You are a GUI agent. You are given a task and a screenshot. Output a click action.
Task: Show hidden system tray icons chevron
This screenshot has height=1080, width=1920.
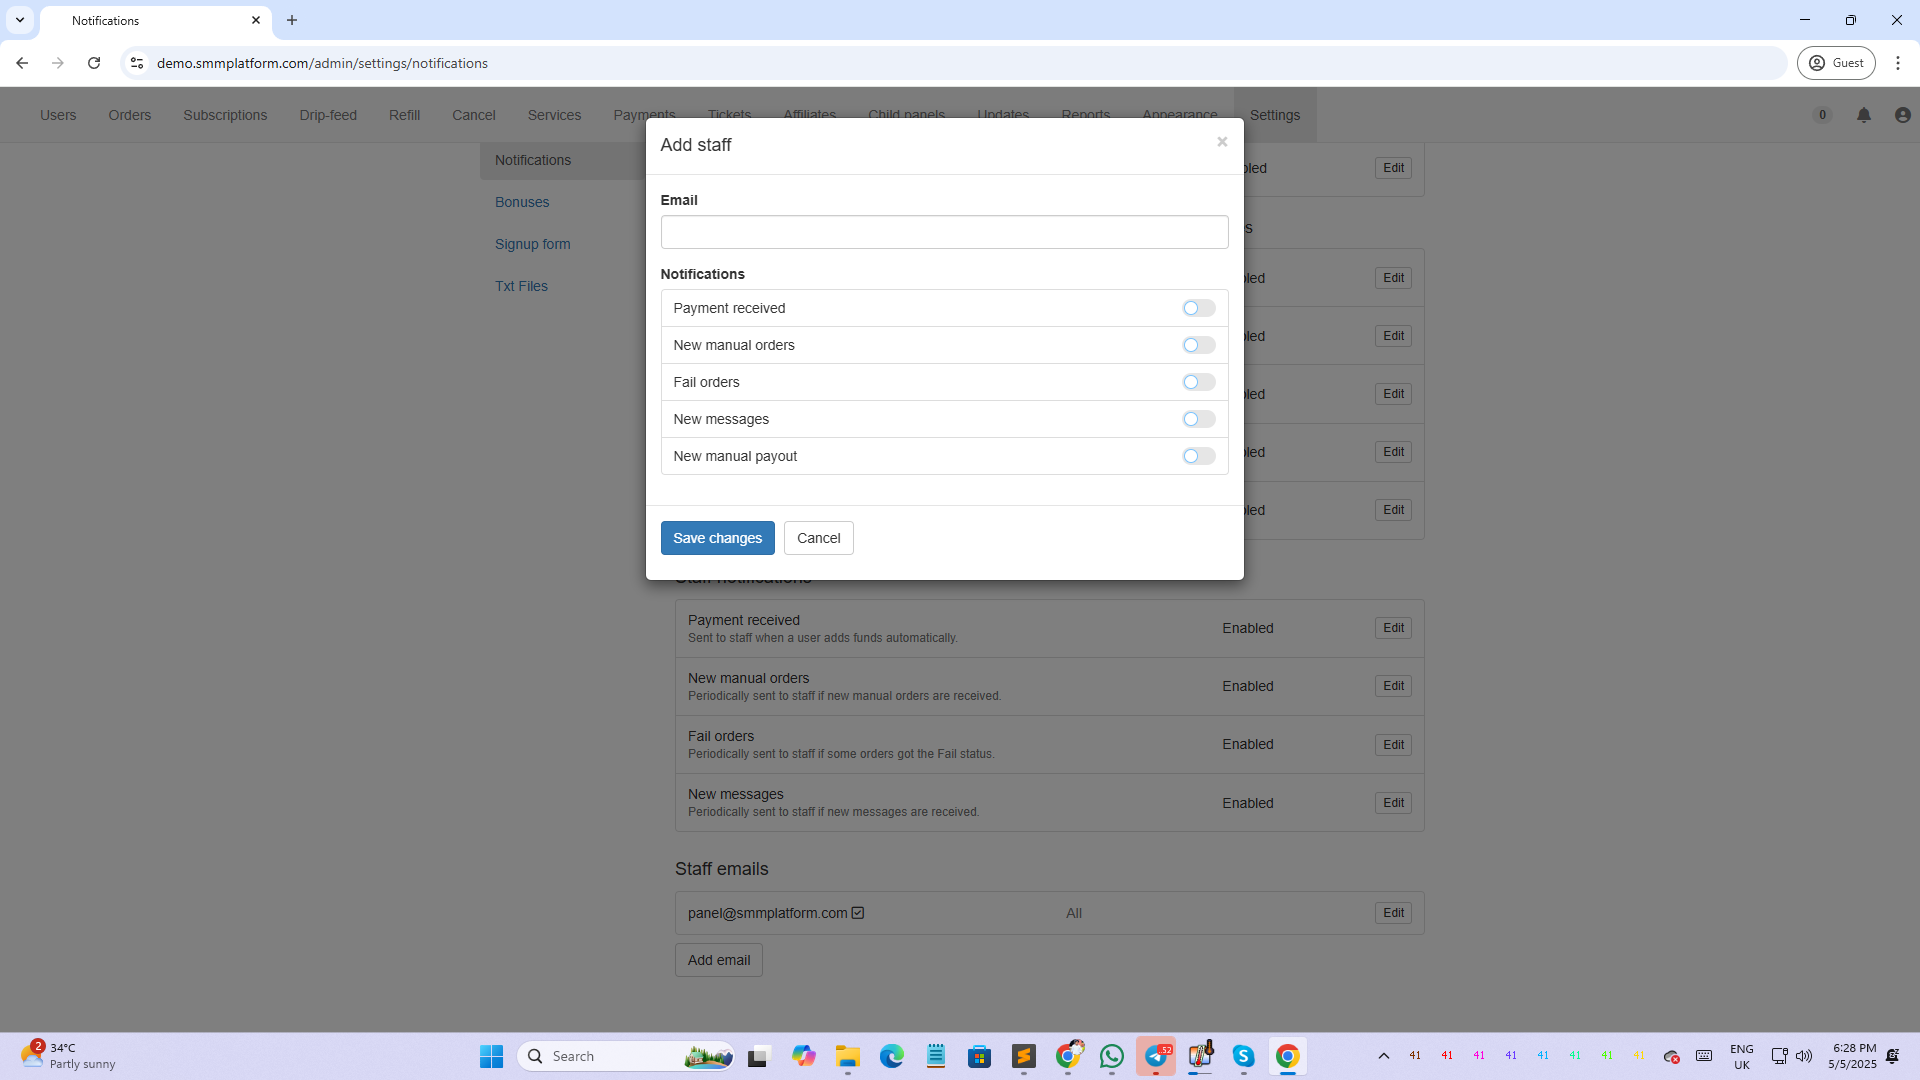[1383, 1056]
